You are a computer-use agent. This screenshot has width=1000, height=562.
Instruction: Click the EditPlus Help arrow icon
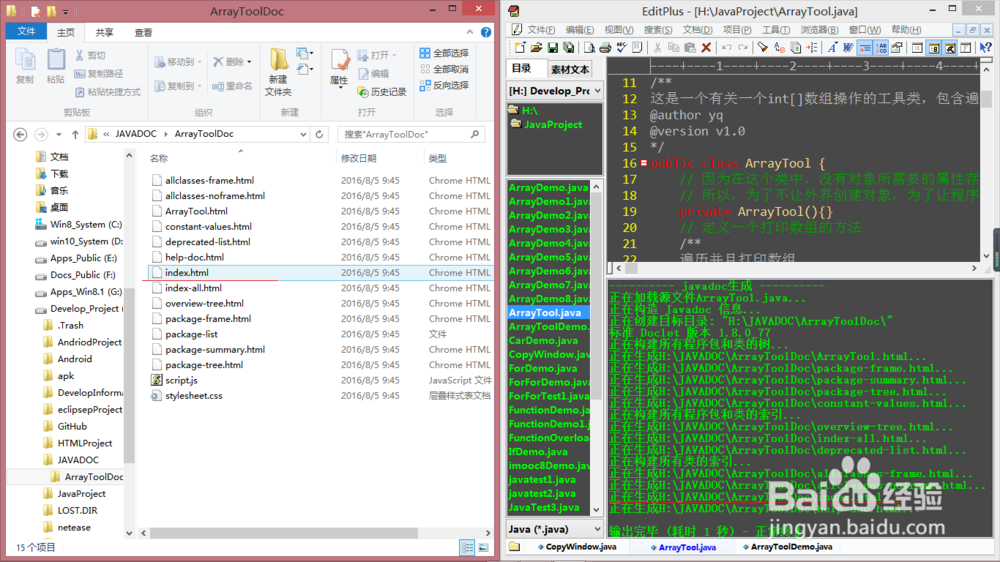point(985,48)
